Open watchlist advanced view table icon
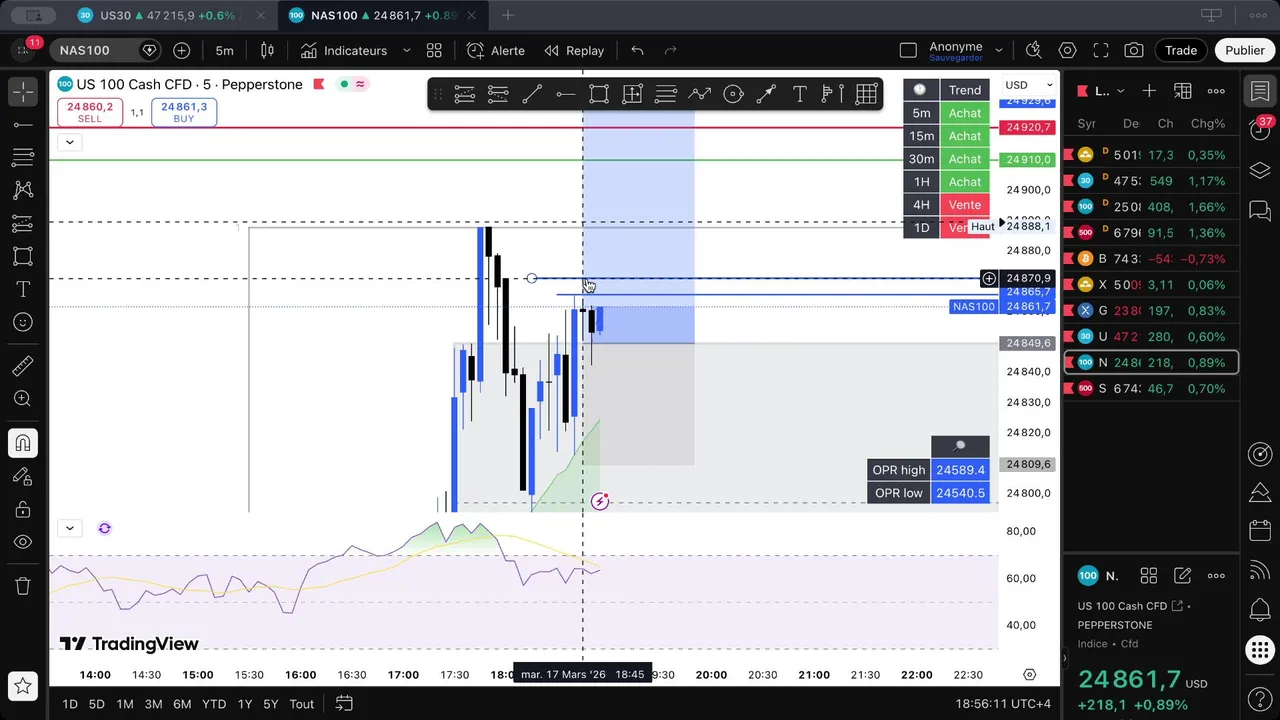 [1183, 91]
